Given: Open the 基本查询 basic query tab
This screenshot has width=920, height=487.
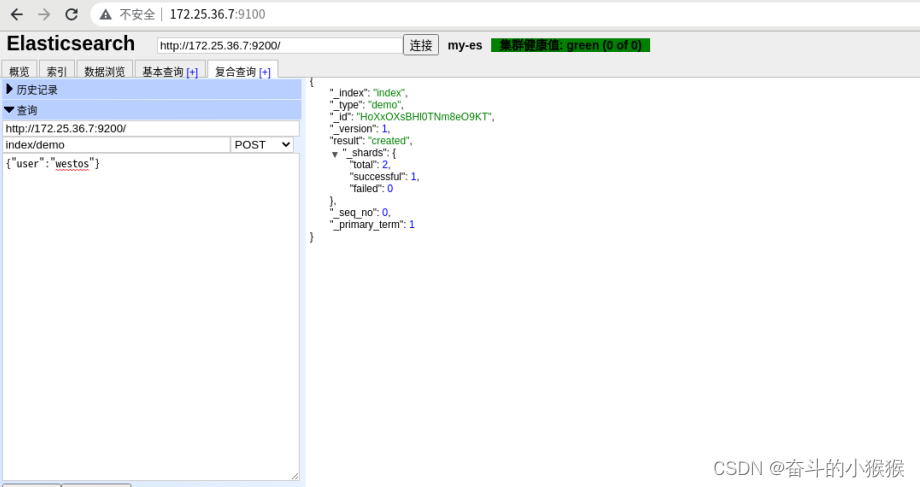Looking at the screenshot, I should click(163, 71).
